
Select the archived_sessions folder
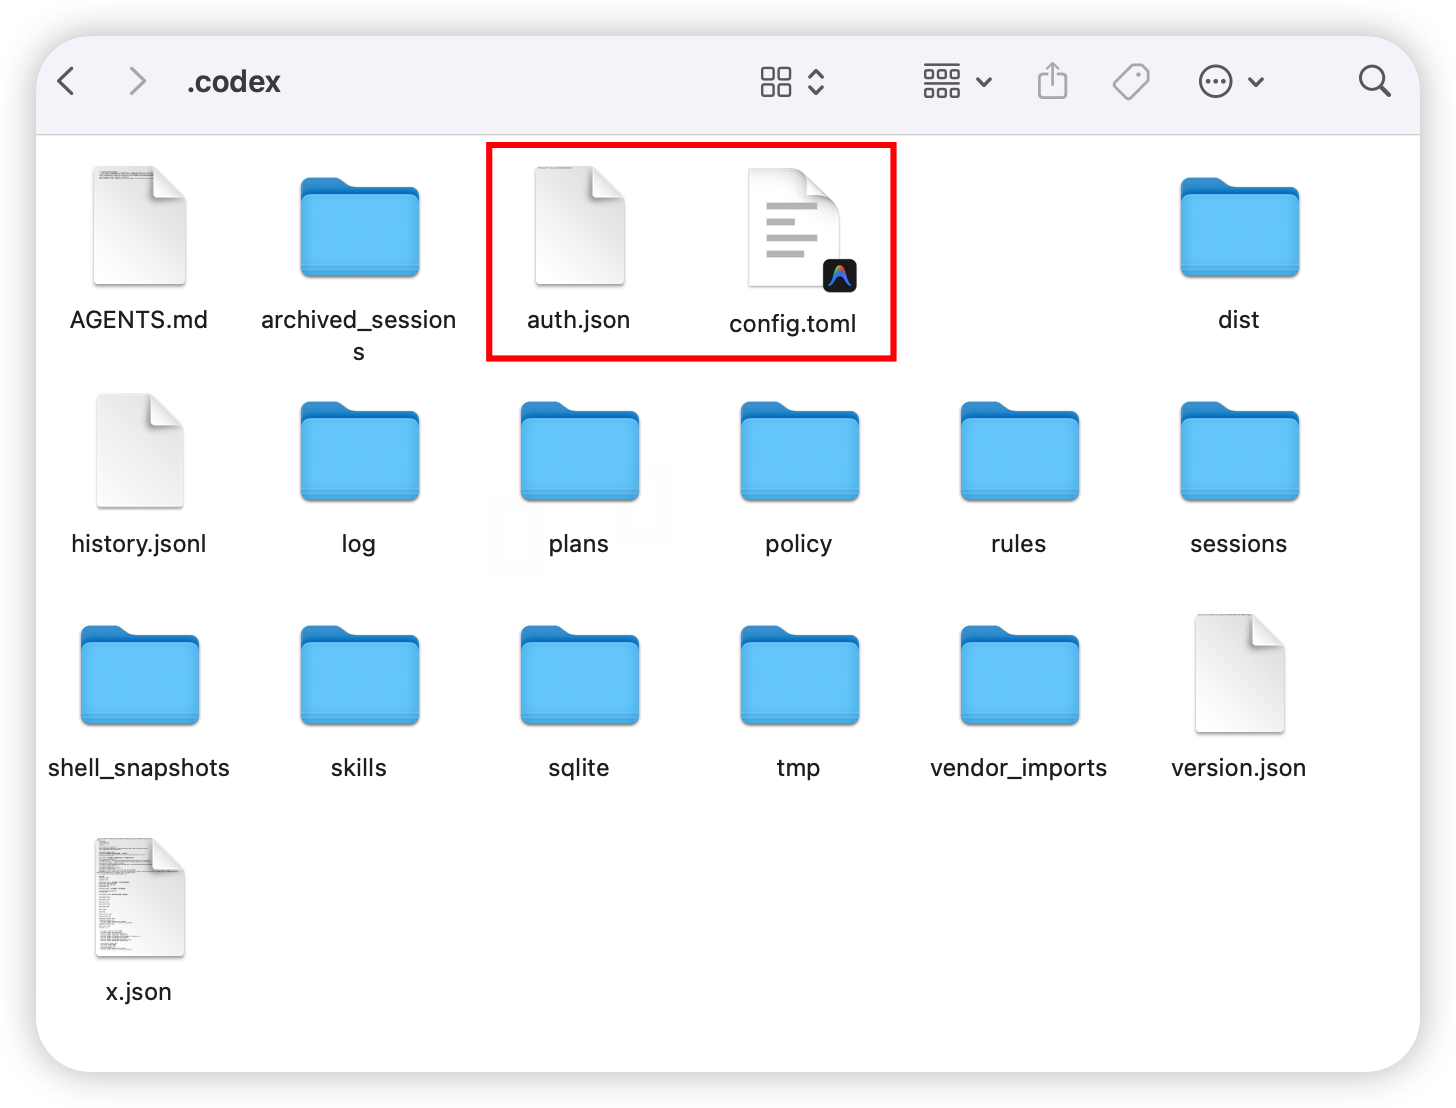click(359, 228)
